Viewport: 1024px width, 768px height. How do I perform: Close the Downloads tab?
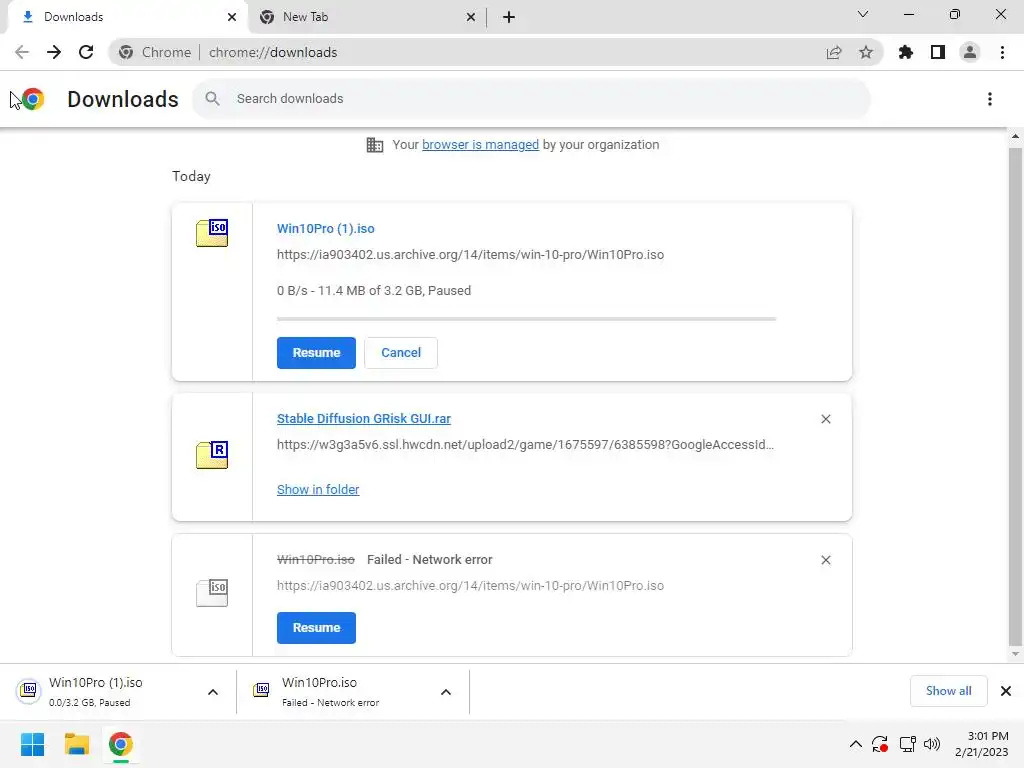(x=232, y=17)
